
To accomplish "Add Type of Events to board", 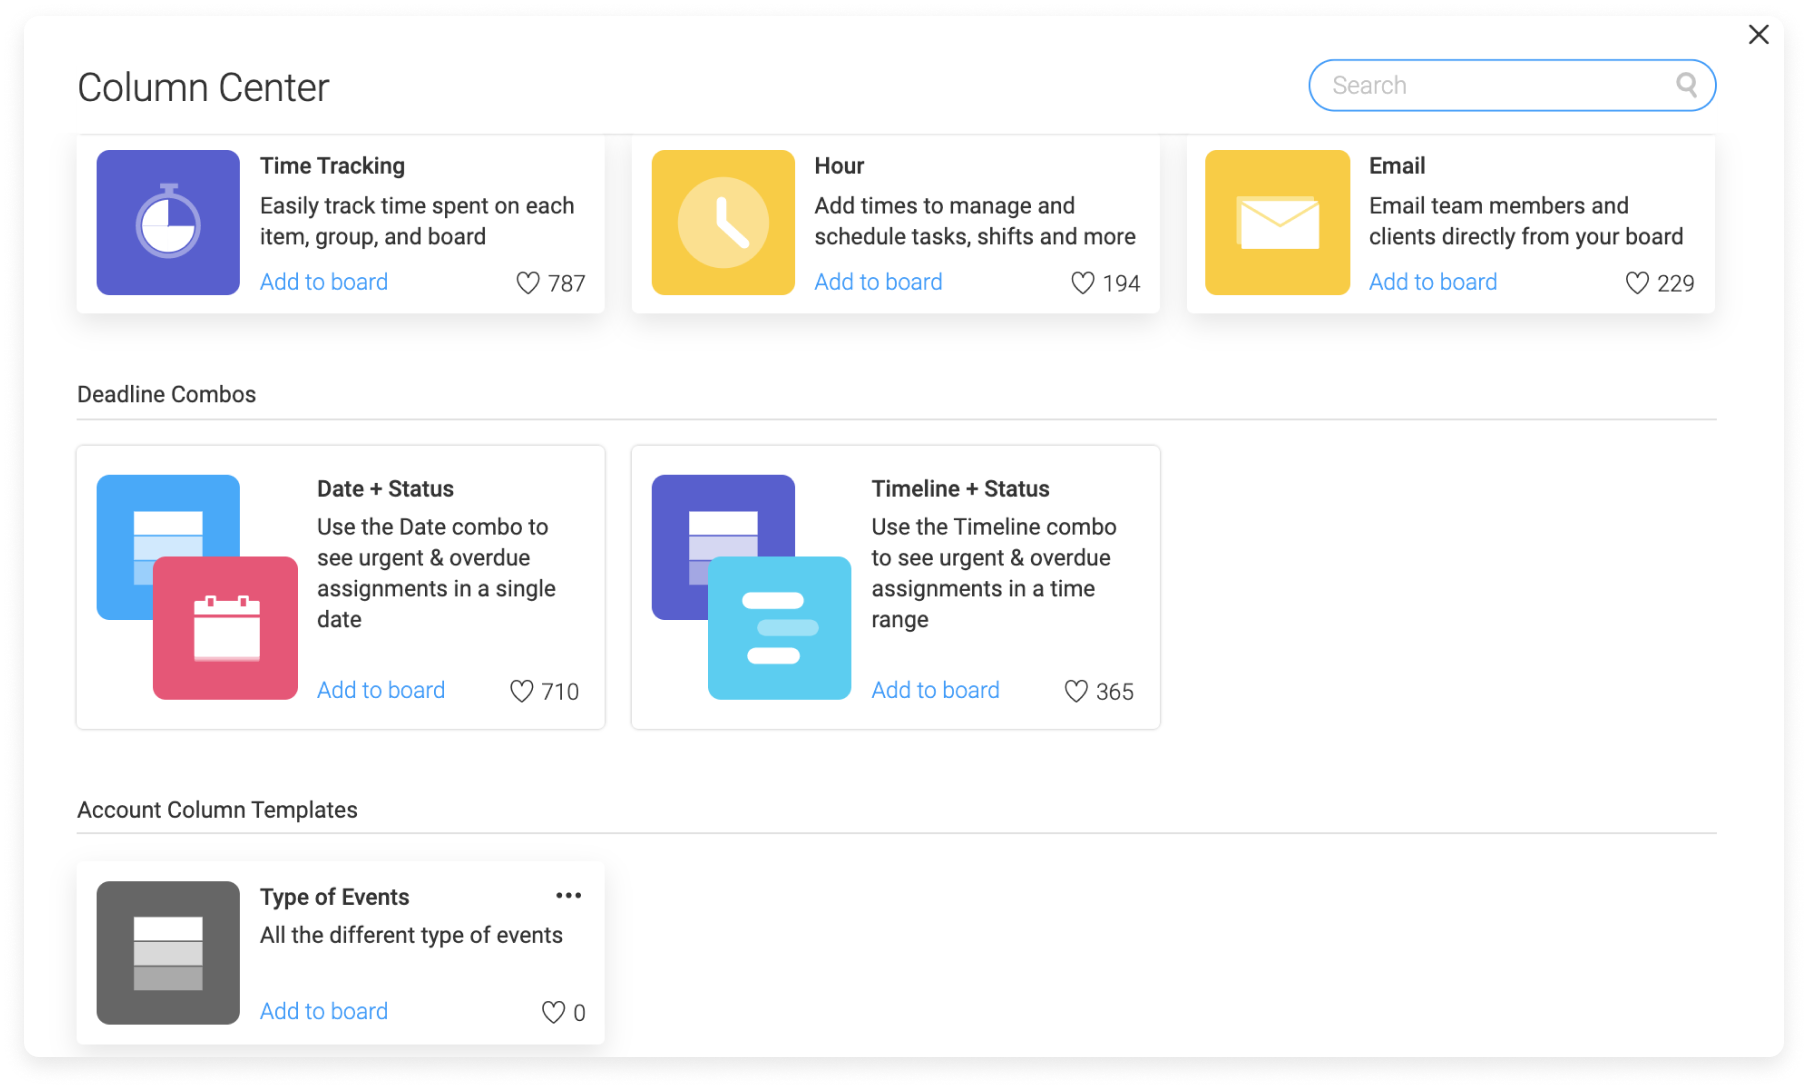I will tap(324, 1011).
